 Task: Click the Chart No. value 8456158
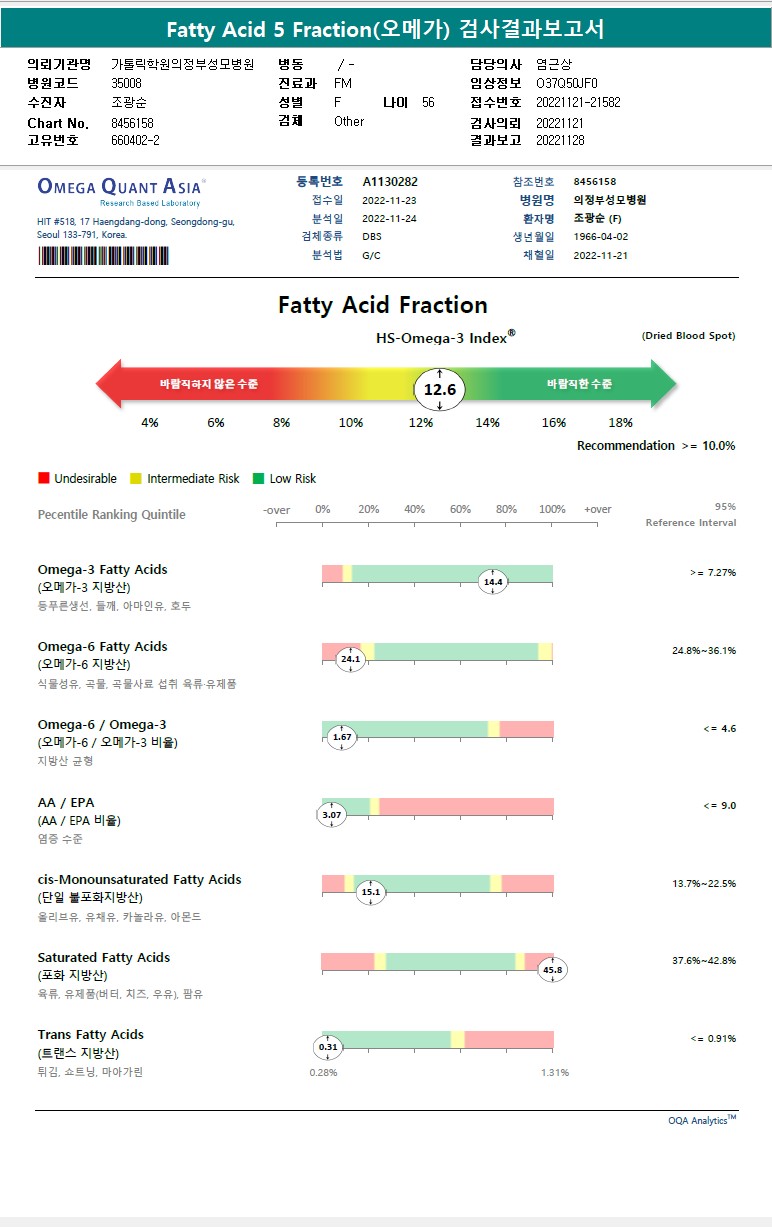click(132, 123)
